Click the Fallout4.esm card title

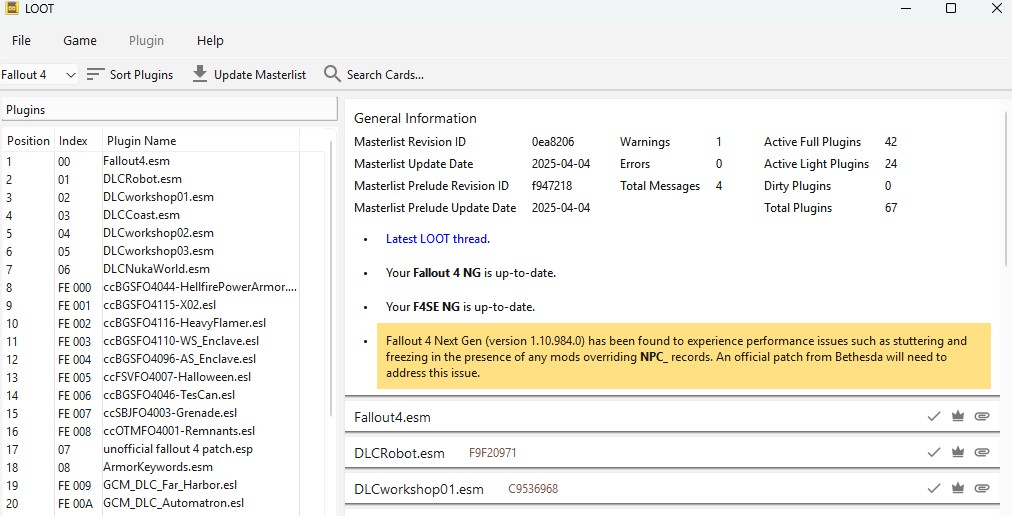[392, 417]
